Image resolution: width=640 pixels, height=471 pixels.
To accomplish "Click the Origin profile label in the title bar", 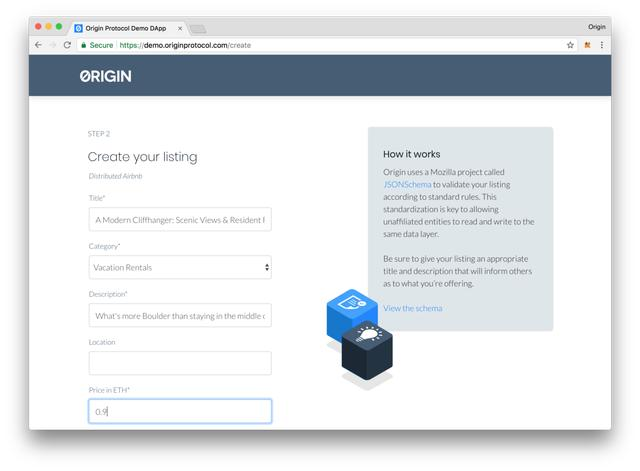I will pyautogui.click(x=597, y=27).
